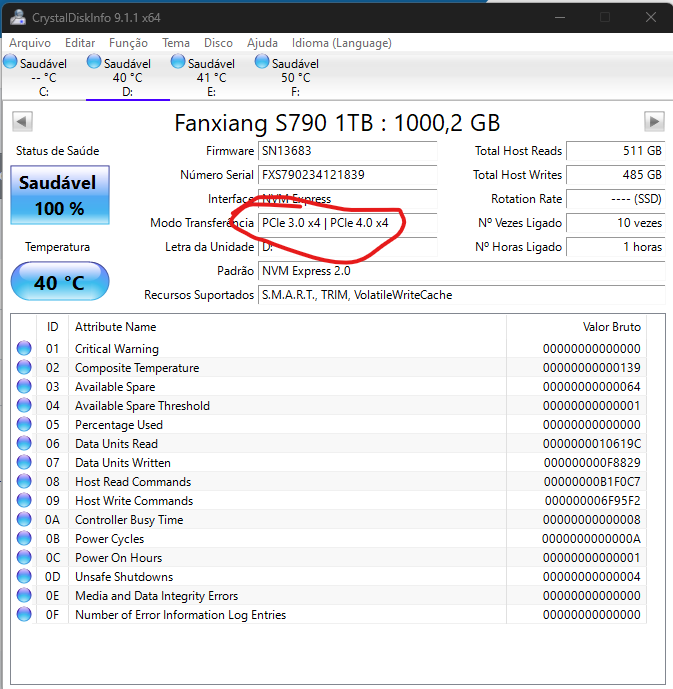Click the 40 °C temperature button

[60, 282]
